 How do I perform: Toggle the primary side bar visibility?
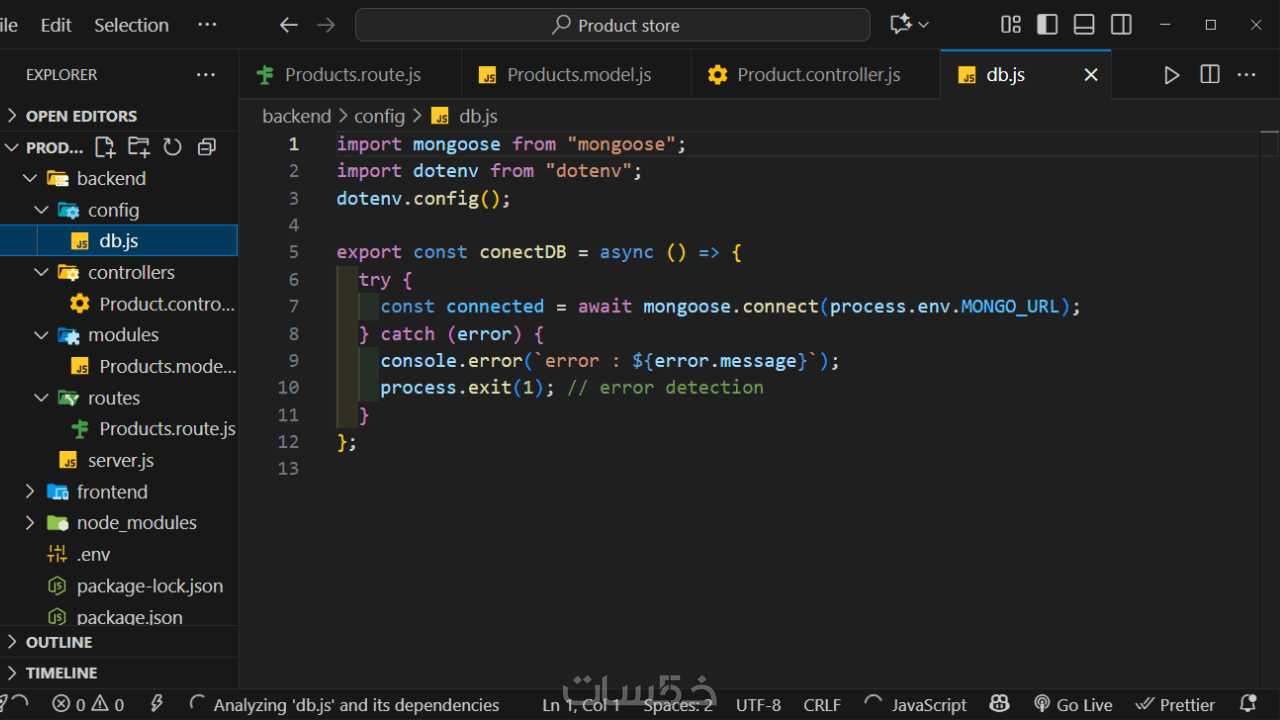coord(1047,25)
